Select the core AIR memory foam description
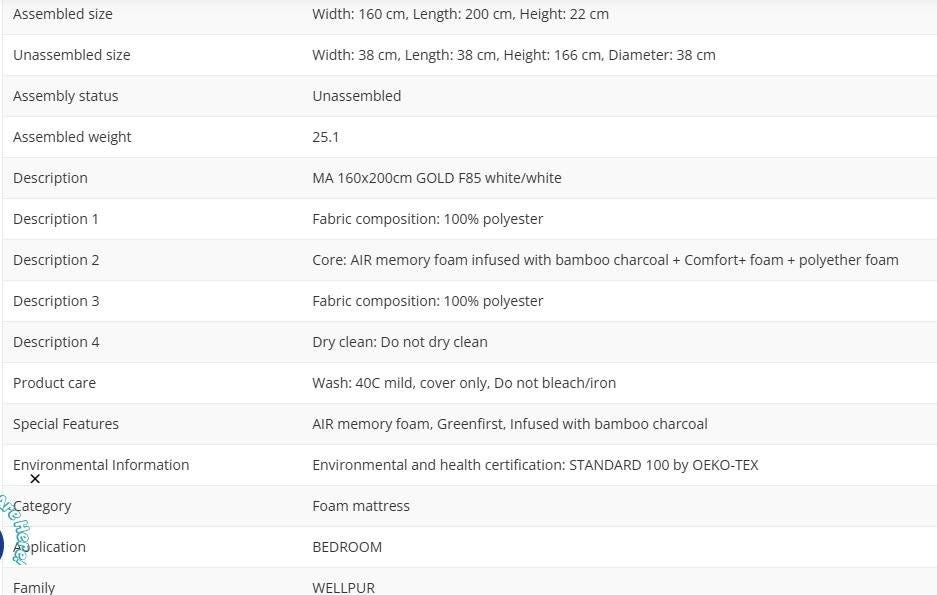 point(605,260)
